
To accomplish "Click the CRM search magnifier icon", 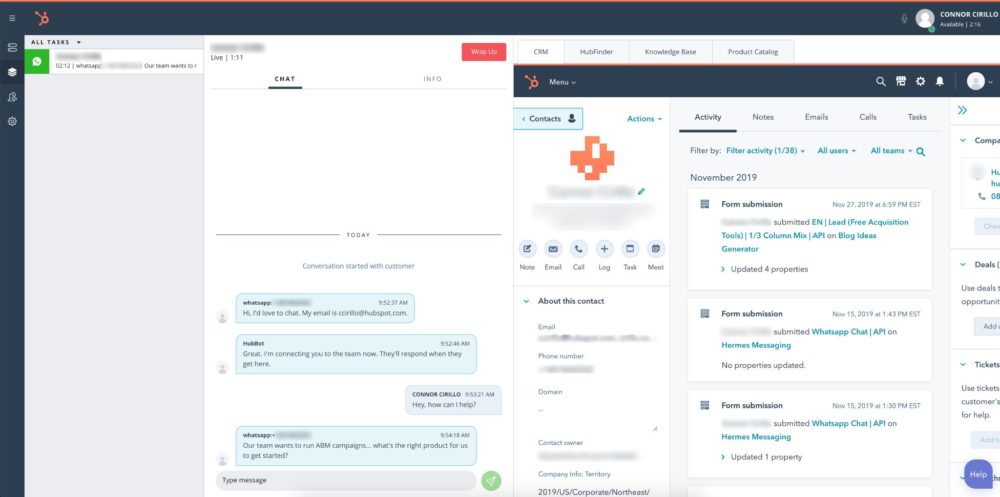I will tap(881, 82).
